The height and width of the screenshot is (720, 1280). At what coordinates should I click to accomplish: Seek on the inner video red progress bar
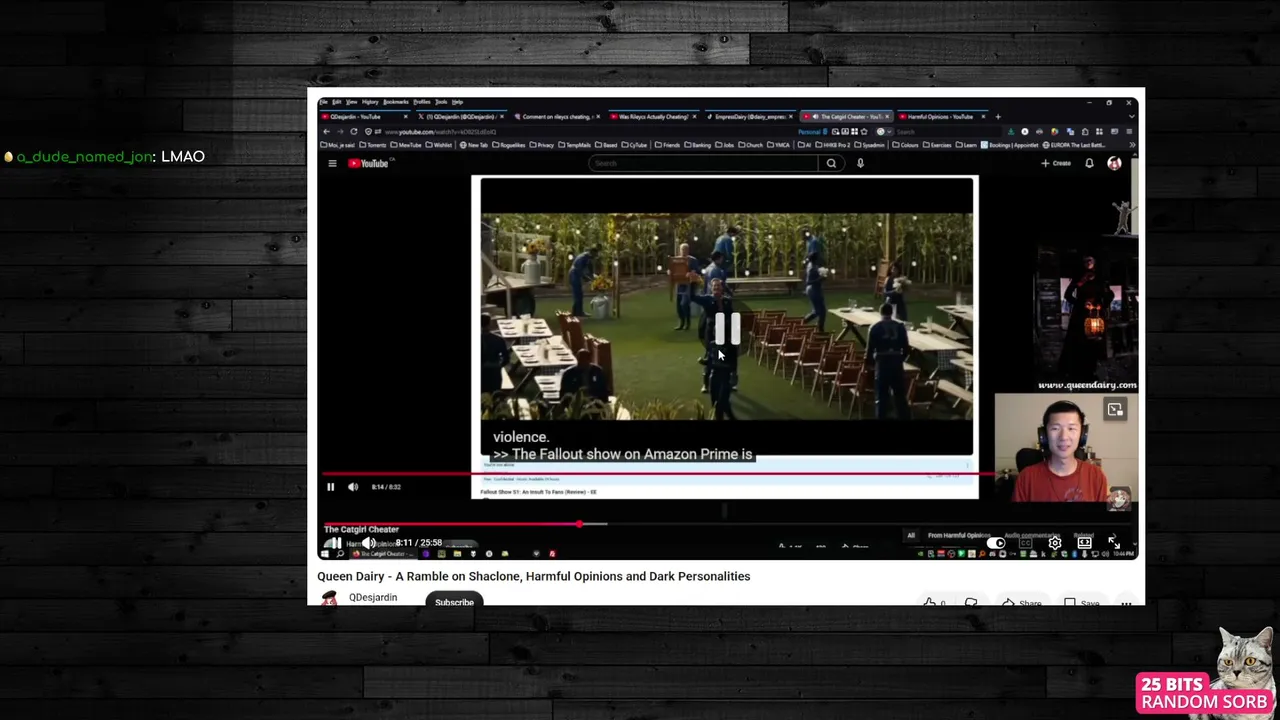[x=658, y=474]
